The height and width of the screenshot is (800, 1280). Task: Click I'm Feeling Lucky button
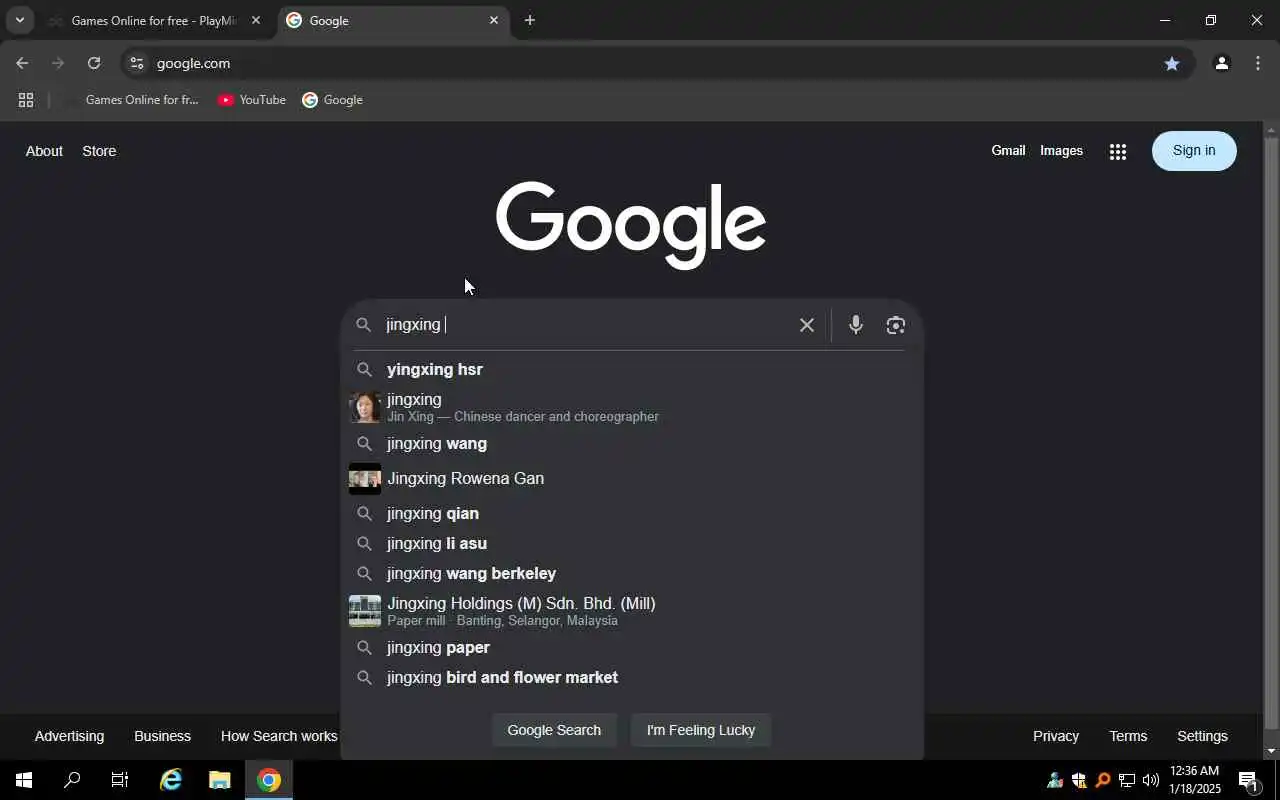coord(701,730)
